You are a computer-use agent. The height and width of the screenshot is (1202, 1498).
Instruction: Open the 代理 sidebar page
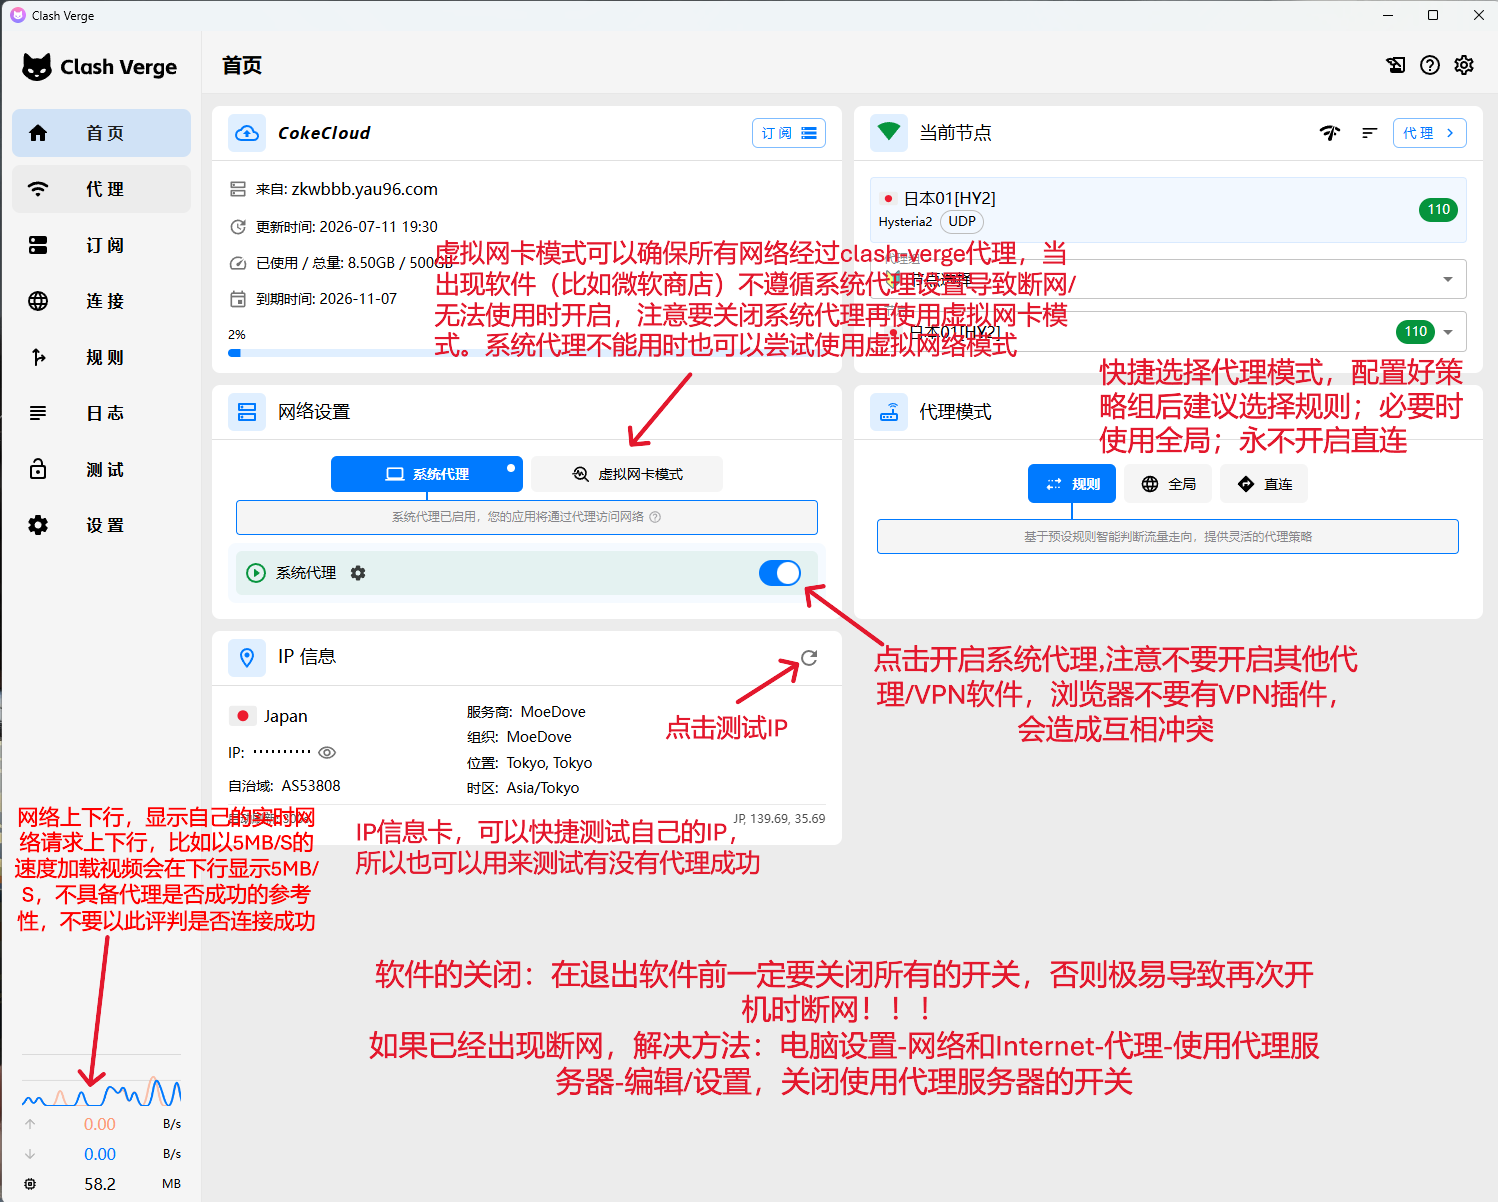pos(101,189)
